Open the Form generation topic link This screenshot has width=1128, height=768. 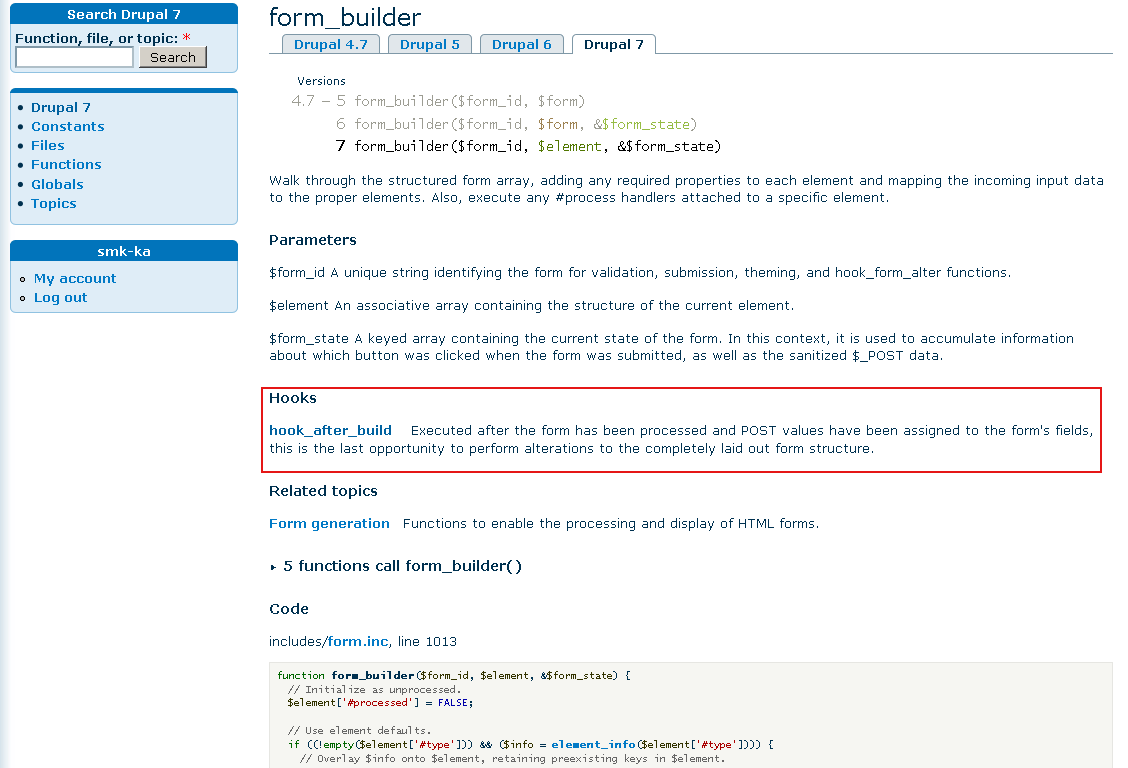pyautogui.click(x=329, y=524)
